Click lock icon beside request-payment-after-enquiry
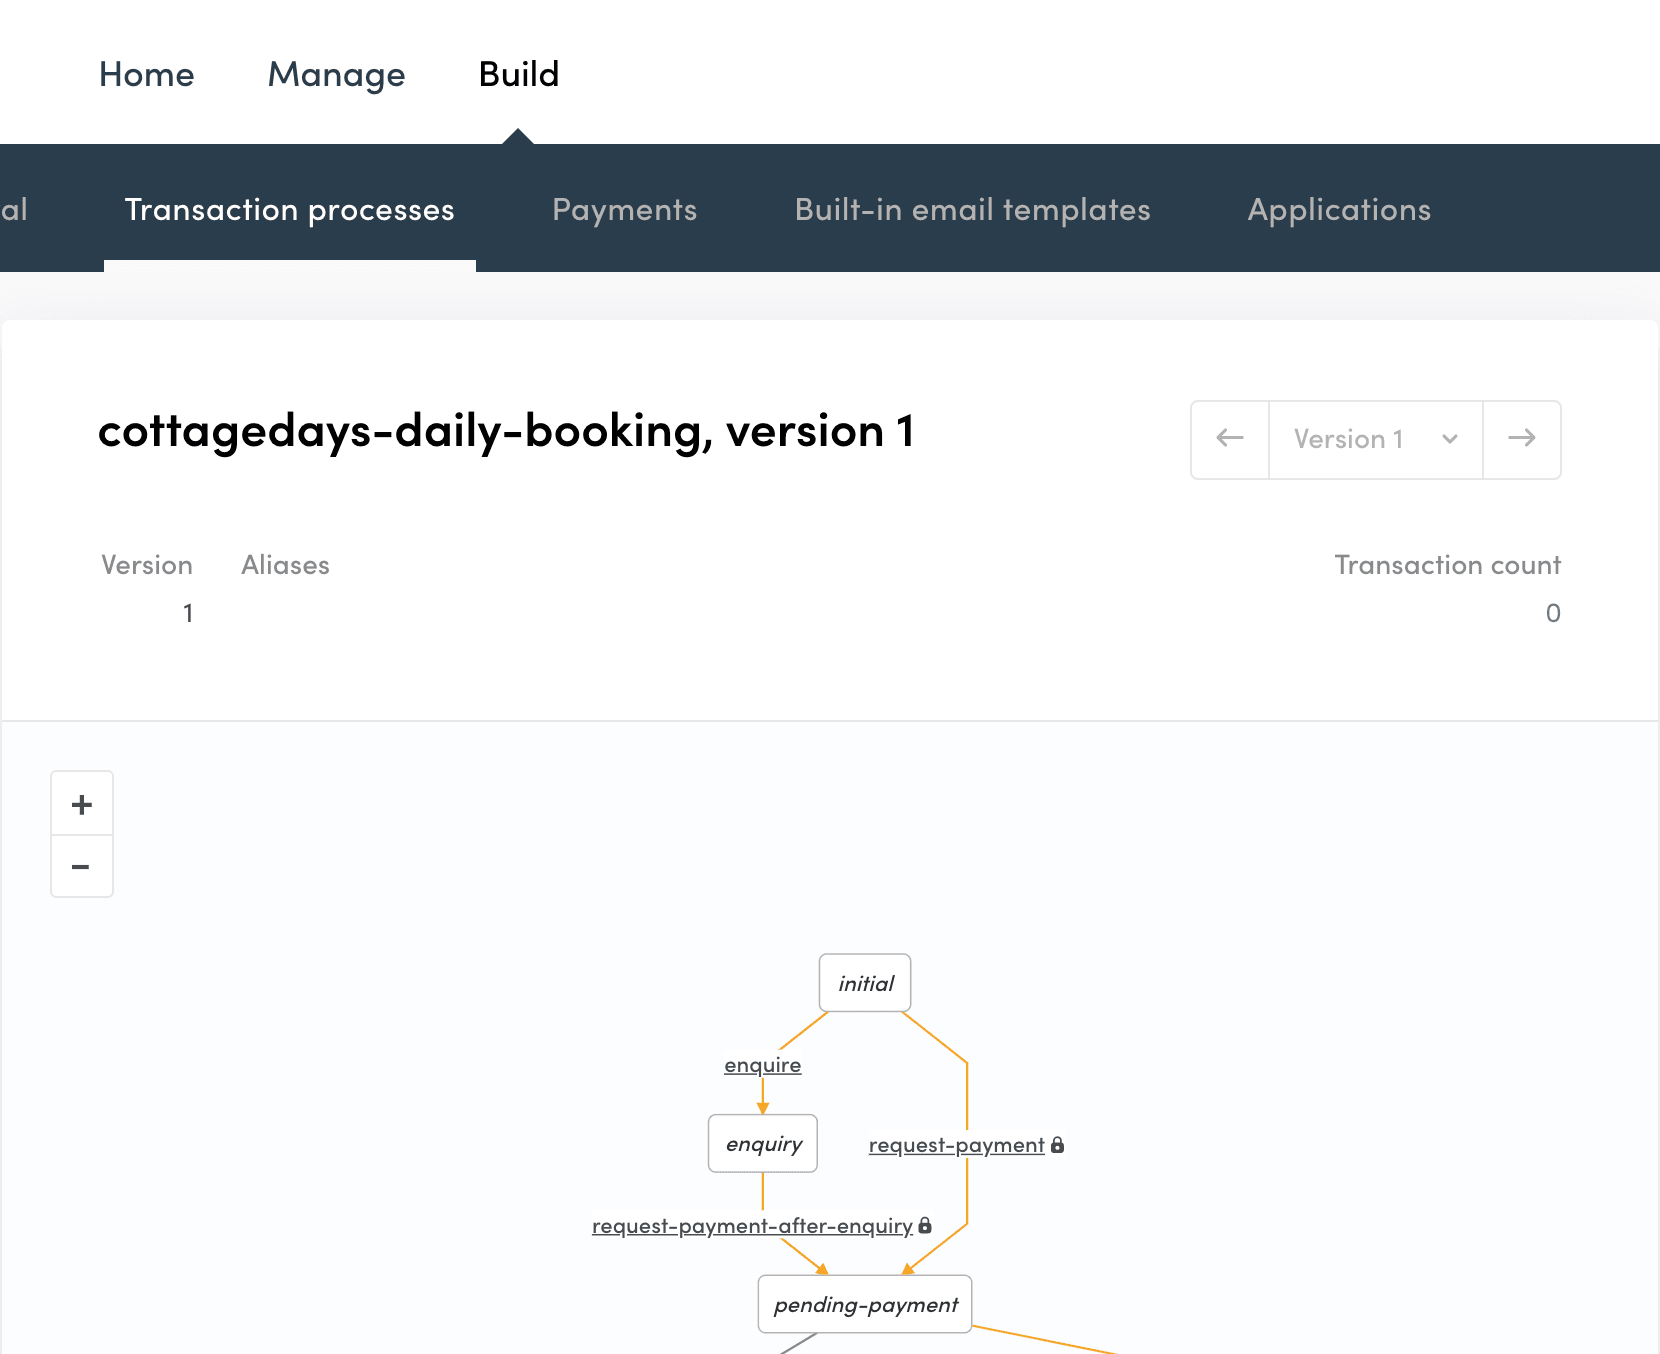Viewport: 1660px width, 1354px height. pos(925,1225)
